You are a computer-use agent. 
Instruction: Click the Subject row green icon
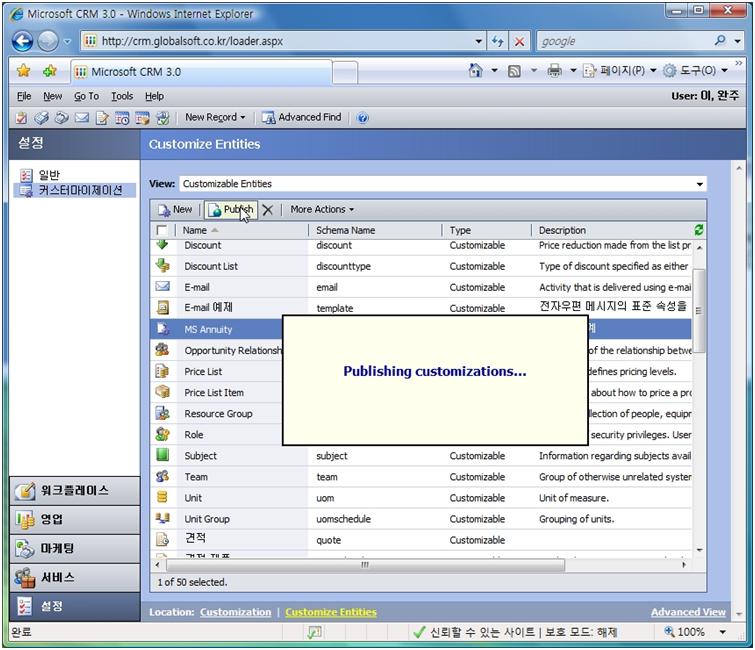pyautogui.click(x=163, y=455)
